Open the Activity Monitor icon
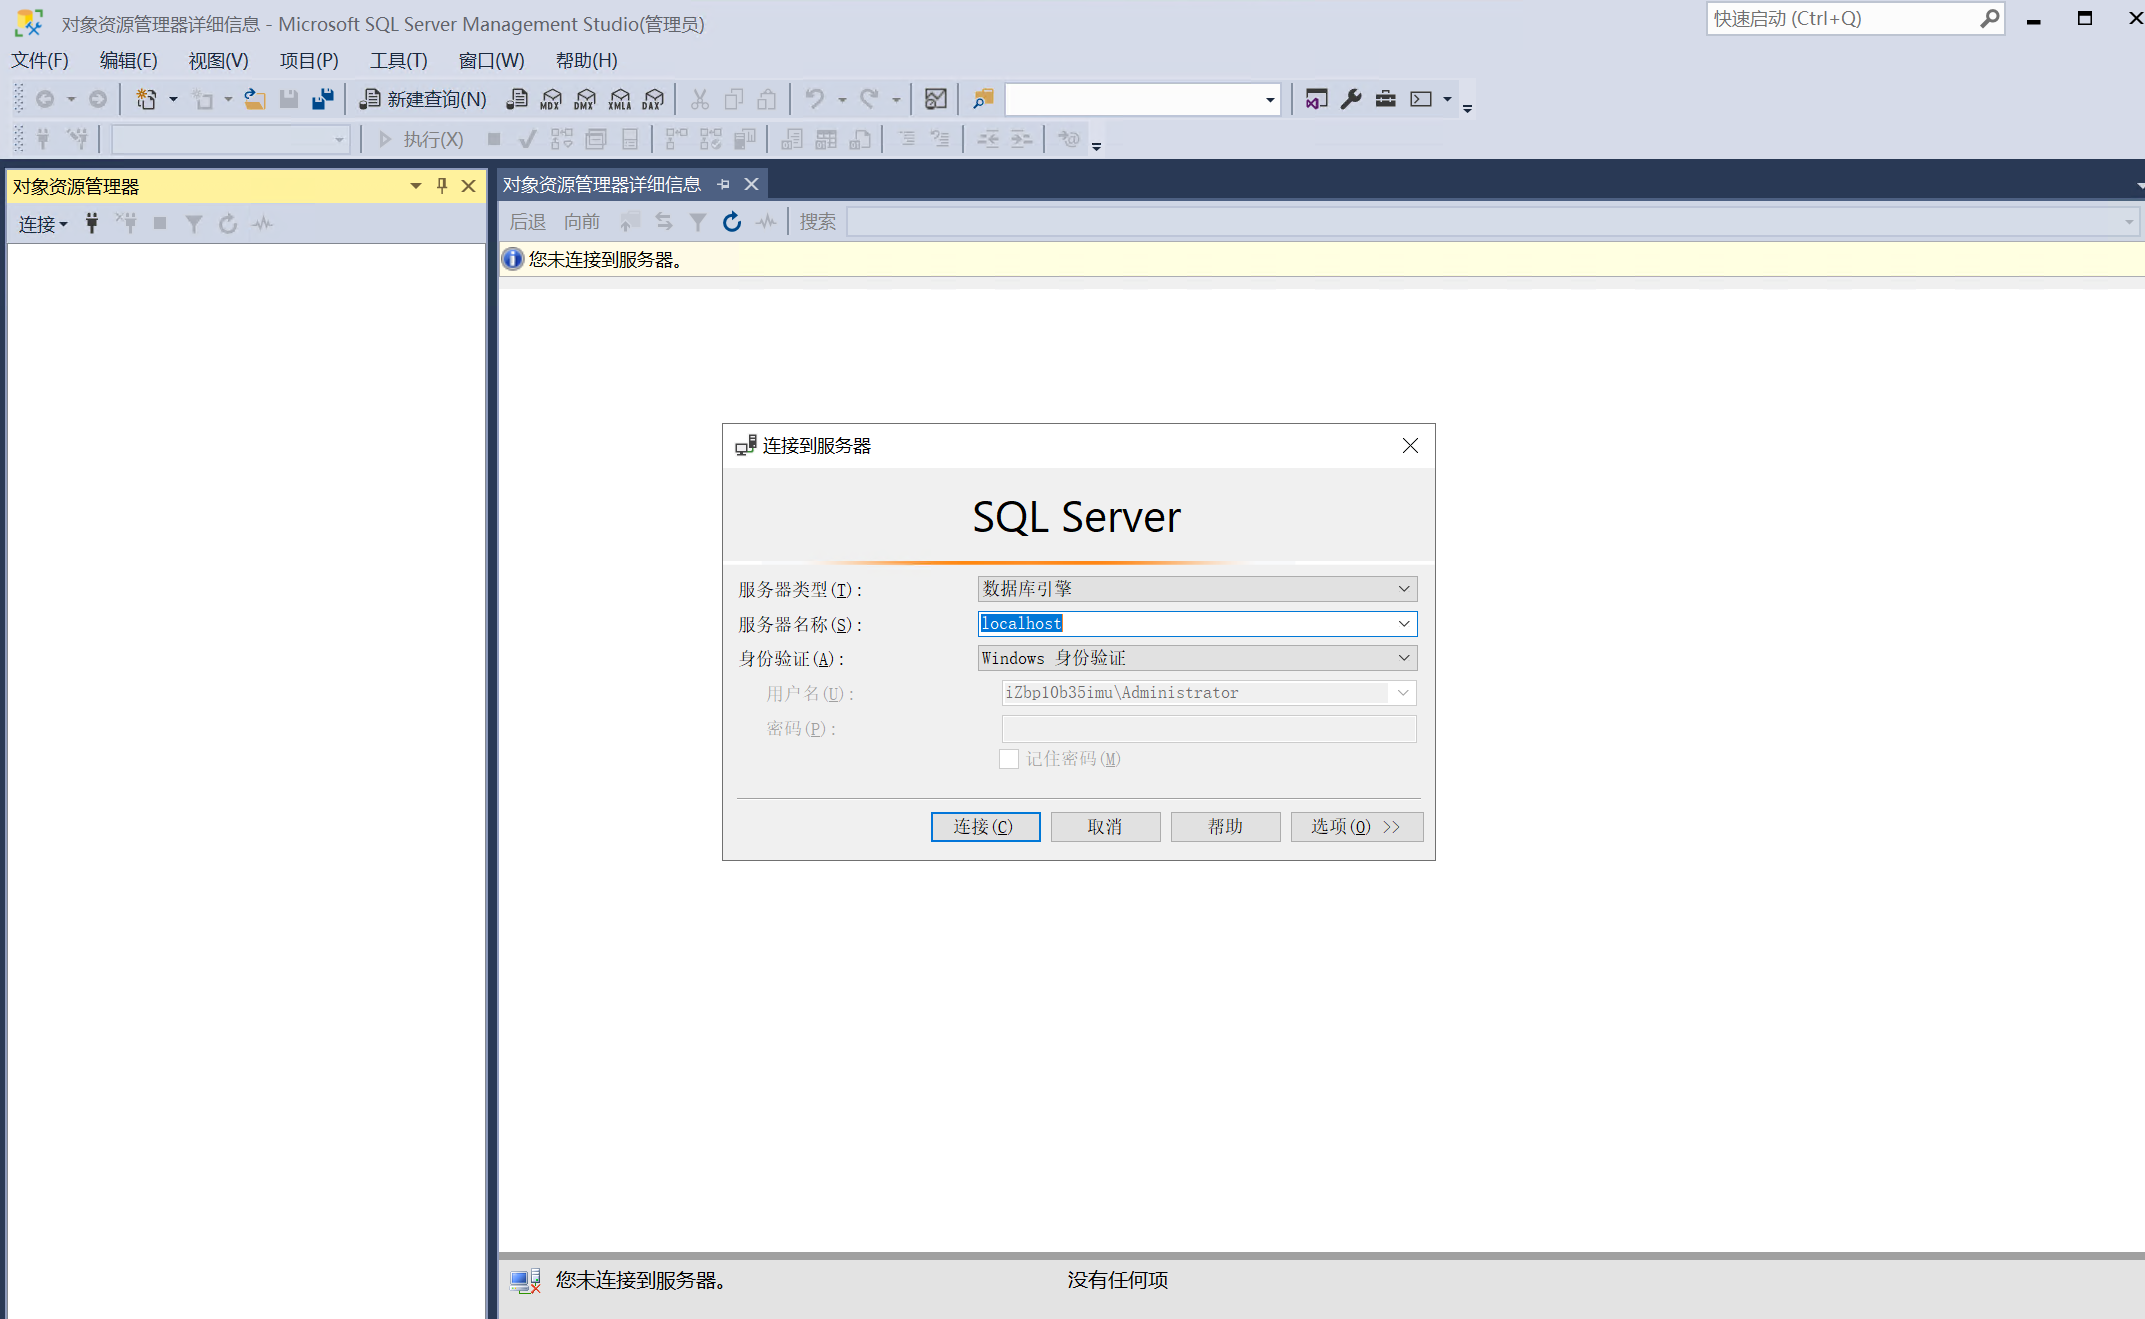 click(936, 99)
